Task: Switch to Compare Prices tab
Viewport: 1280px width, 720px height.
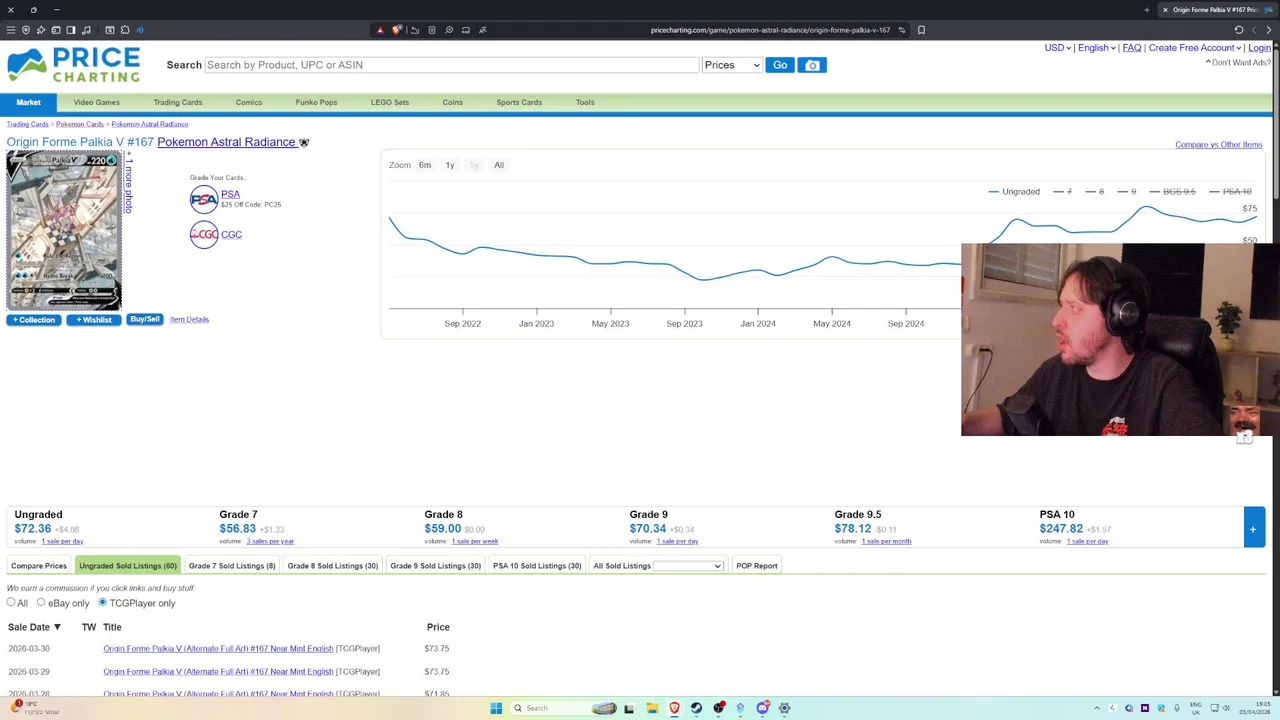Action: [x=39, y=566]
